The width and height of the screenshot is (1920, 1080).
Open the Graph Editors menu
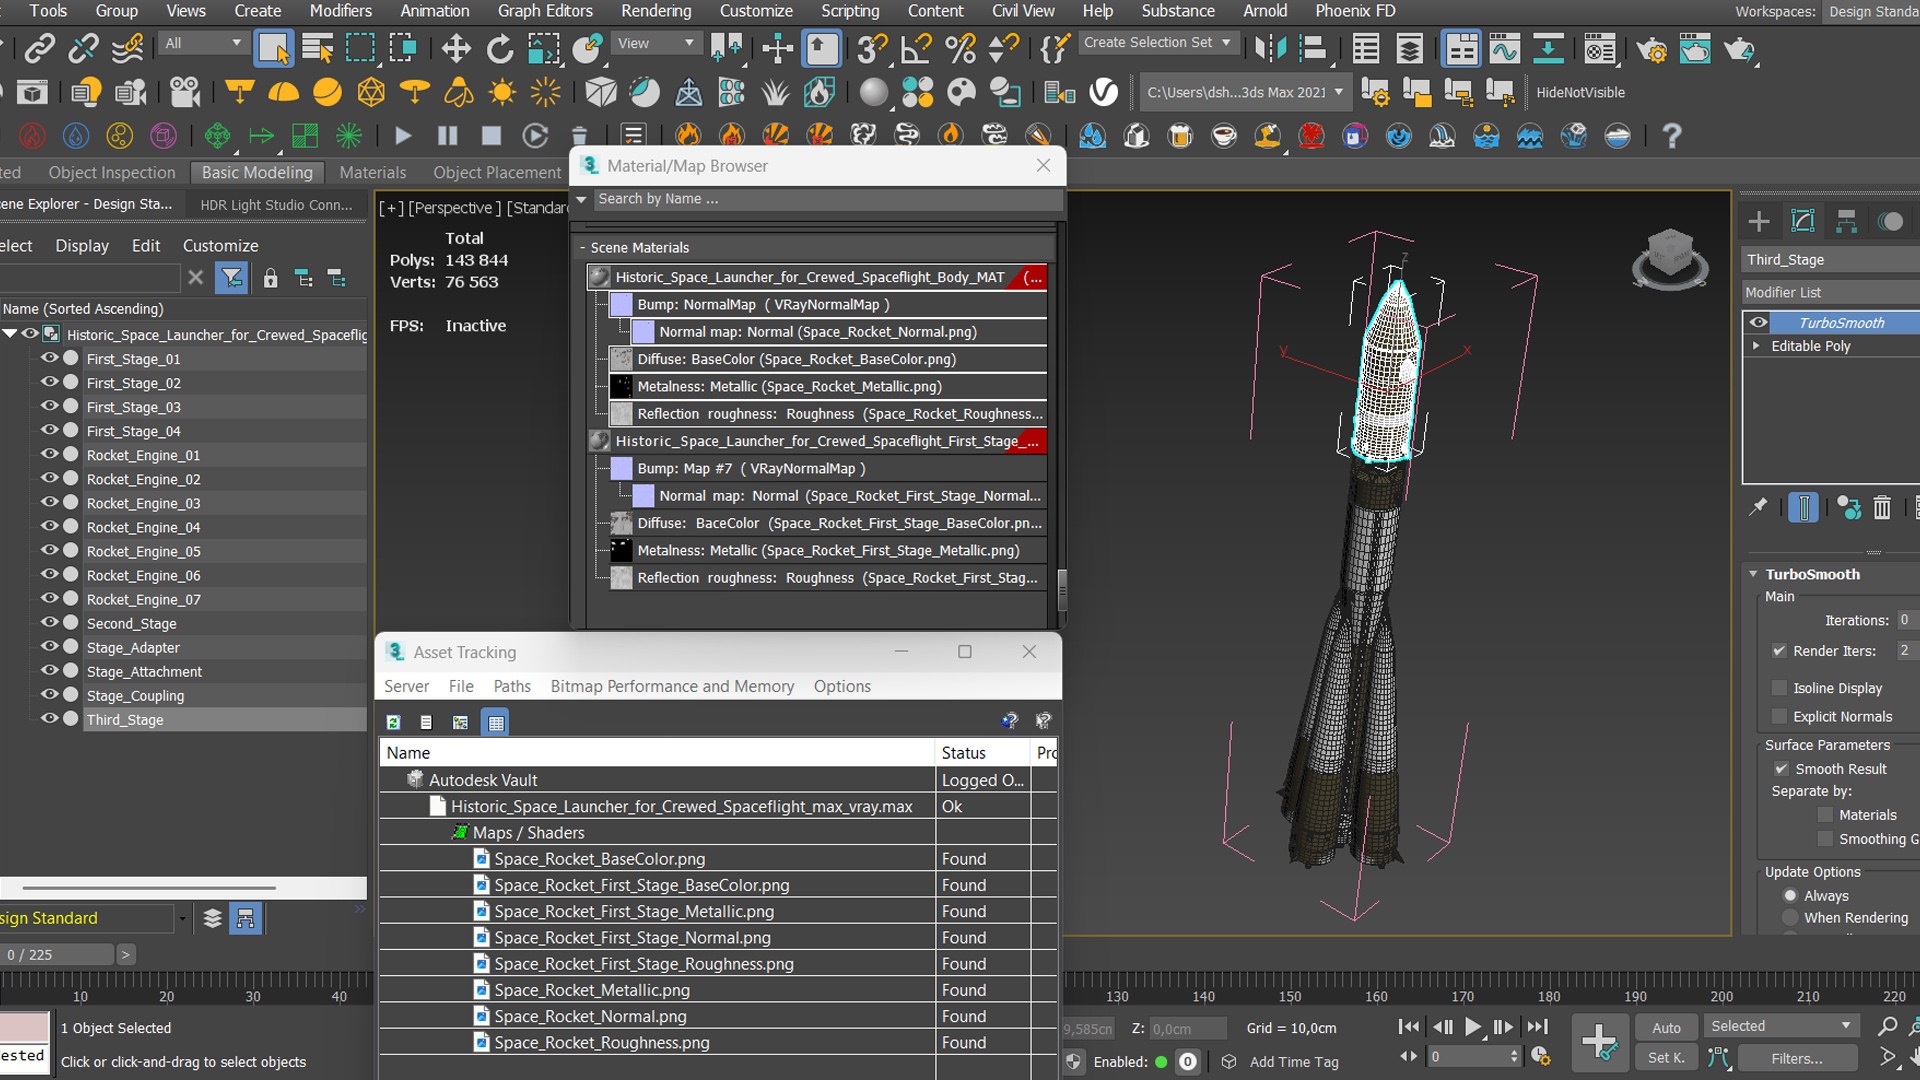(x=545, y=11)
